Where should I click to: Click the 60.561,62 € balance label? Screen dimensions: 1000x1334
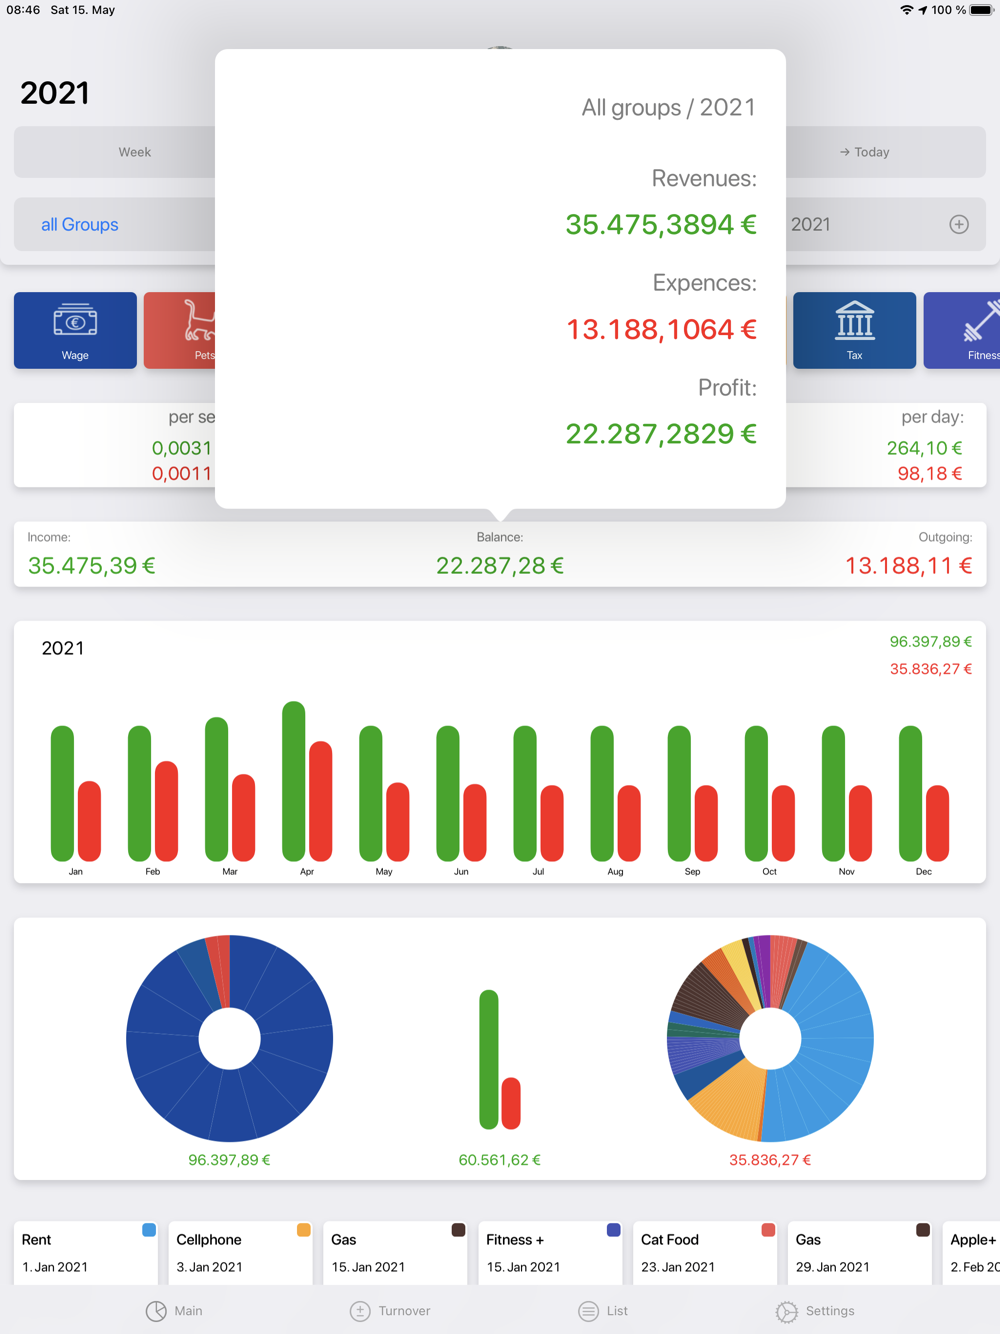coord(500,1160)
